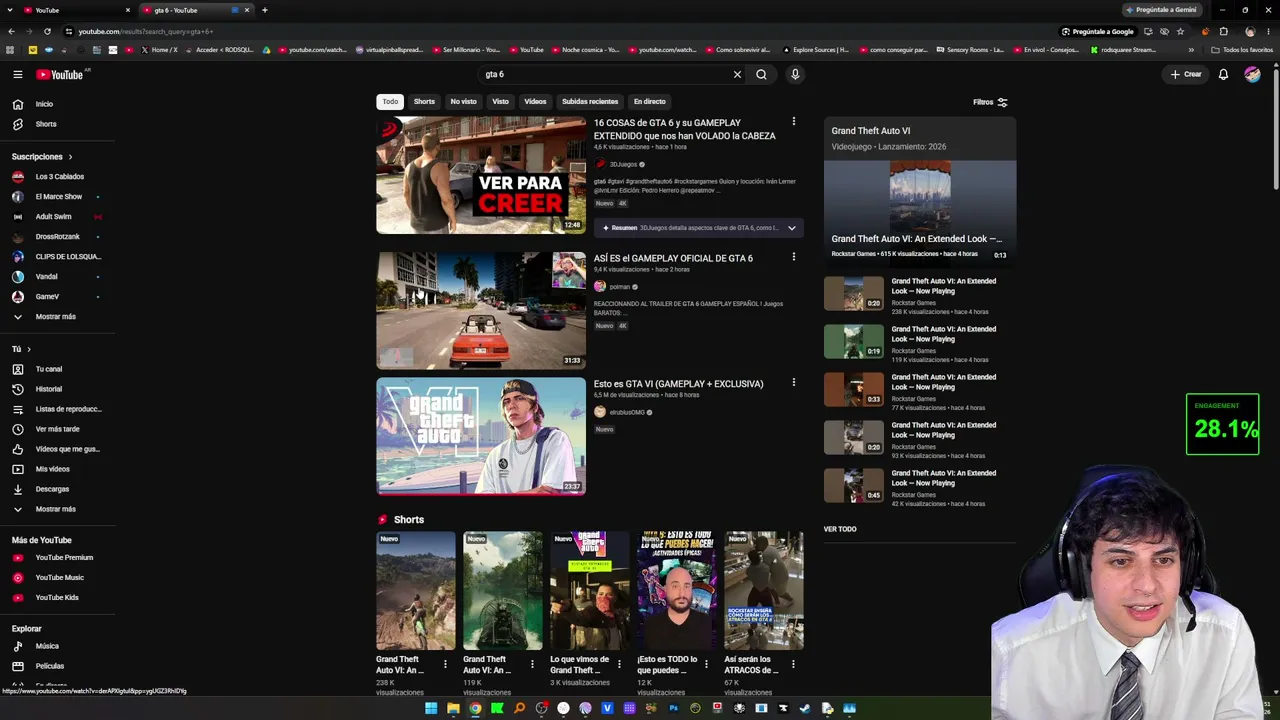Bookmark this page with the star icon
Viewport: 1280px width, 720px height.
click(x=1180, y=31)
